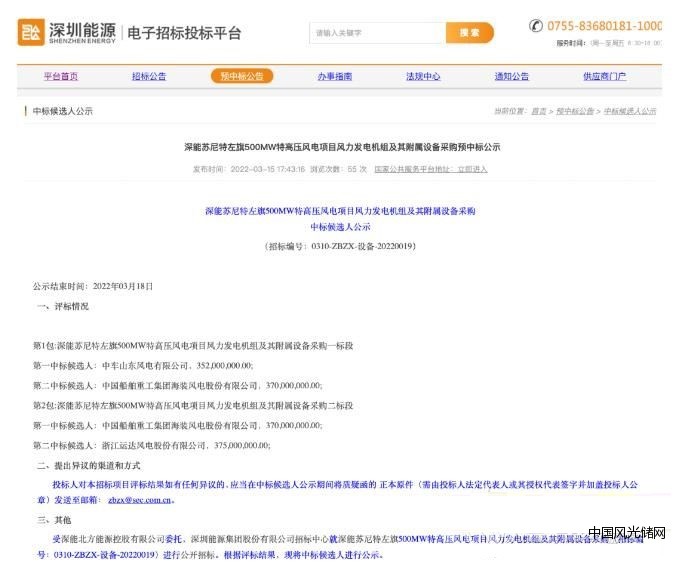This screenshot has width=674, height=563.
Task: Open the 供应商门户 nav item
Action: click(604, 76)
